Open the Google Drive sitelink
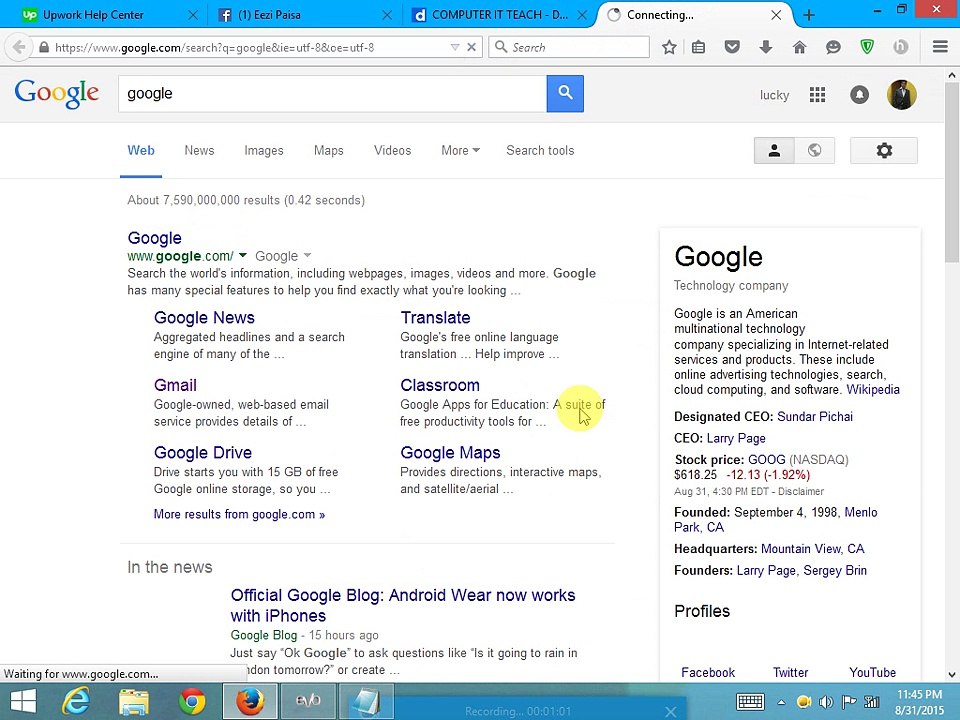This screenshot has width=960, height=720. pos(203,452)
